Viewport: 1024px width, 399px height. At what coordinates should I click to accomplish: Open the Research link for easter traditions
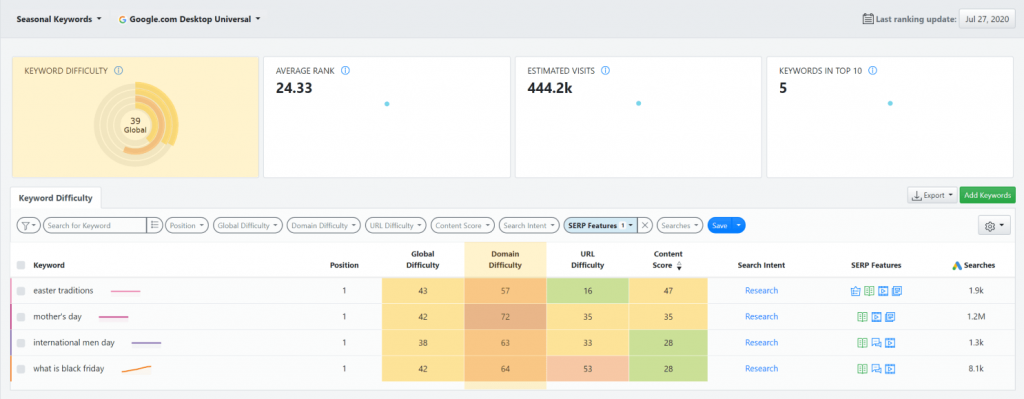click(x=761, y=291)
